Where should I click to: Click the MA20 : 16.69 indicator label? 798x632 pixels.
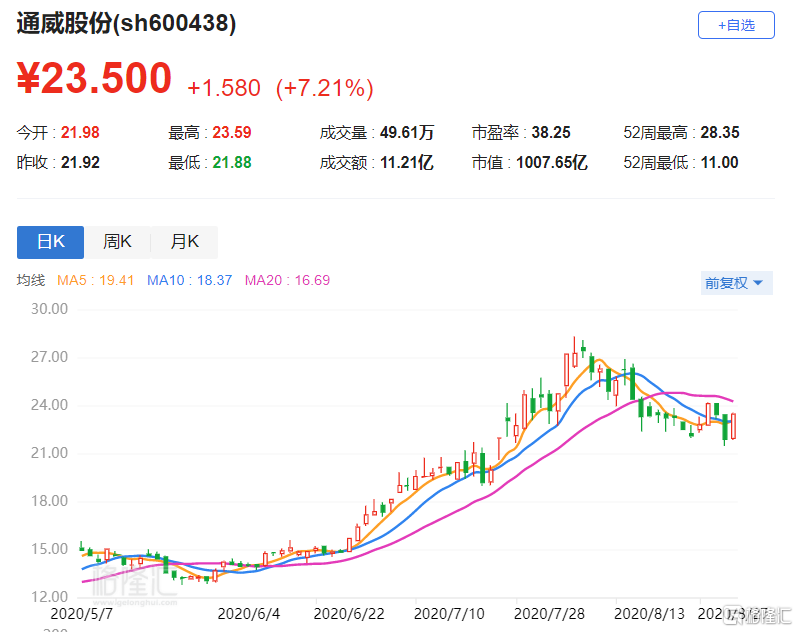287,280
